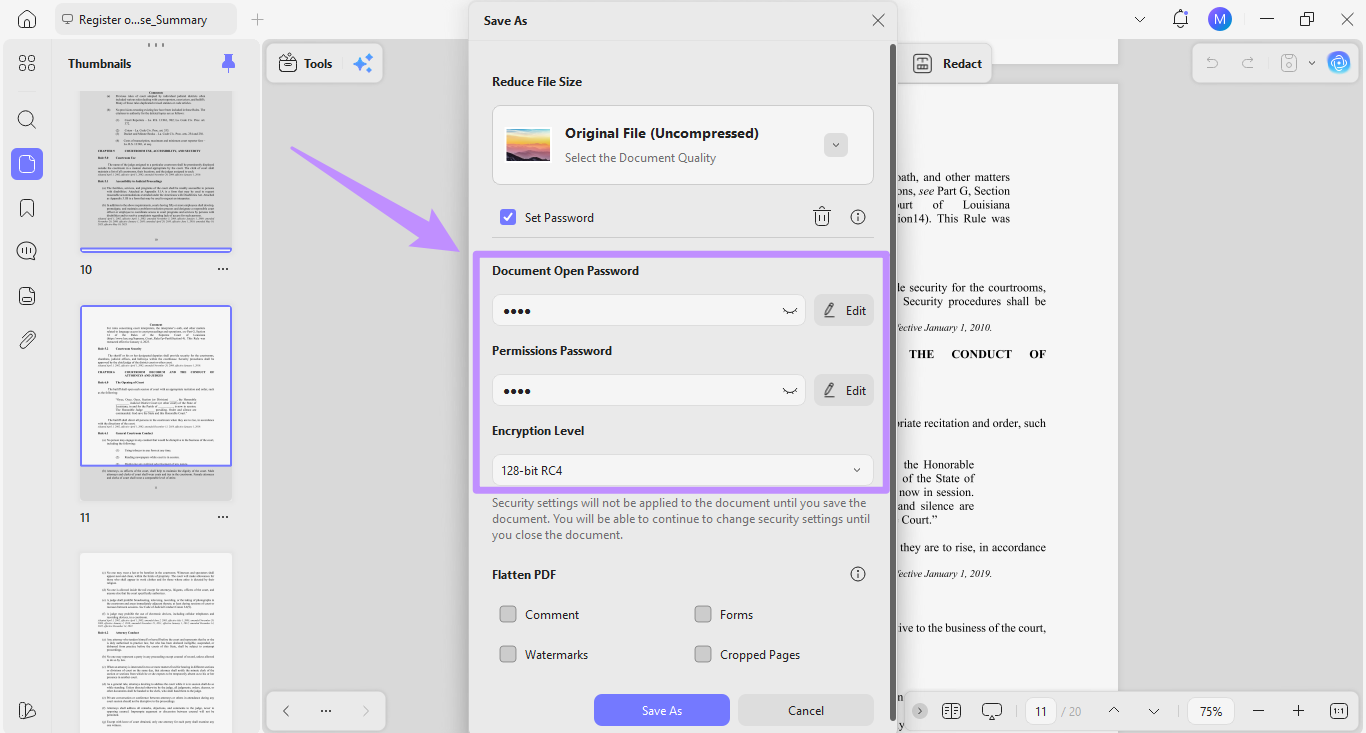Show info about Flatten PDF

tap(858, 574)
